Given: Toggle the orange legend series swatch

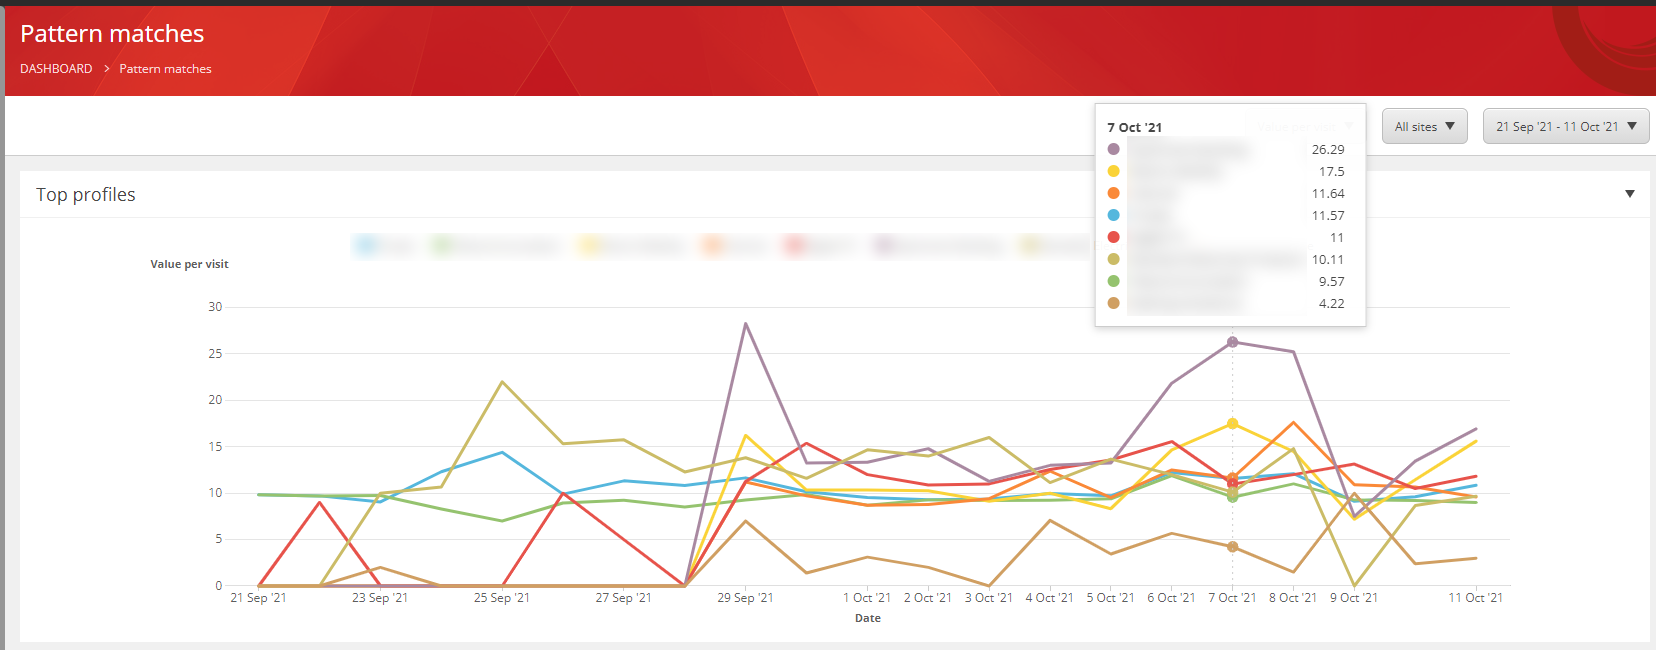Looking at the screenshot, I should (x=713, y=245).
